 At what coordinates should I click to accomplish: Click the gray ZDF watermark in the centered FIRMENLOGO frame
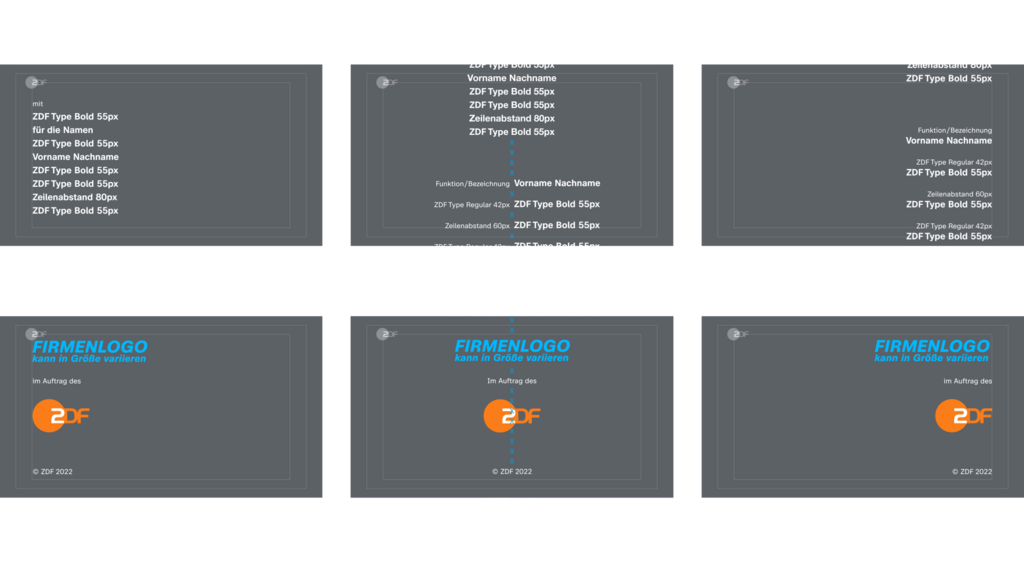coord(387,334)
